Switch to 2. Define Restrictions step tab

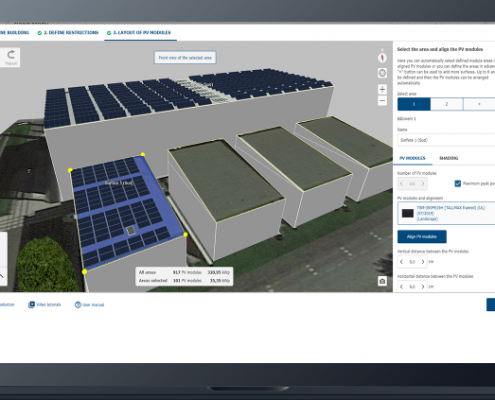(x=68, y=33)
